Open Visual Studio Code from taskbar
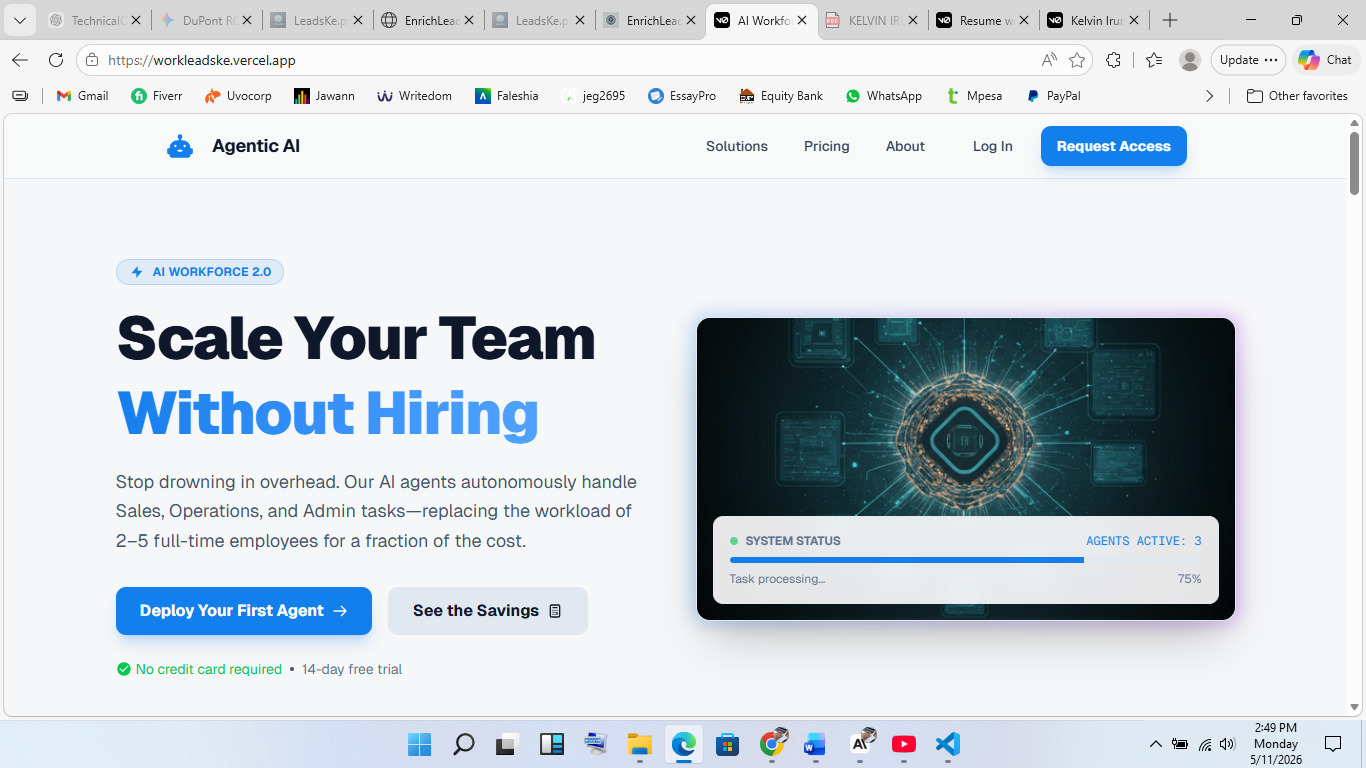Viewport: 1366px width, 768px height. pyautogui.click(x=947, y=744)
